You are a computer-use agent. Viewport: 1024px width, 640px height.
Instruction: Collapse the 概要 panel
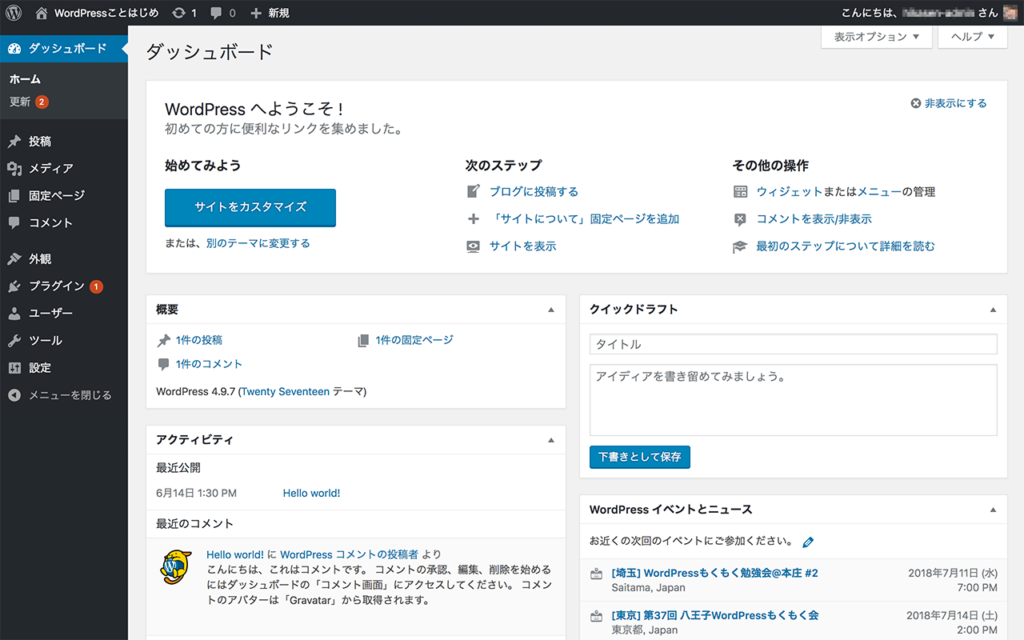pos(551,310)
